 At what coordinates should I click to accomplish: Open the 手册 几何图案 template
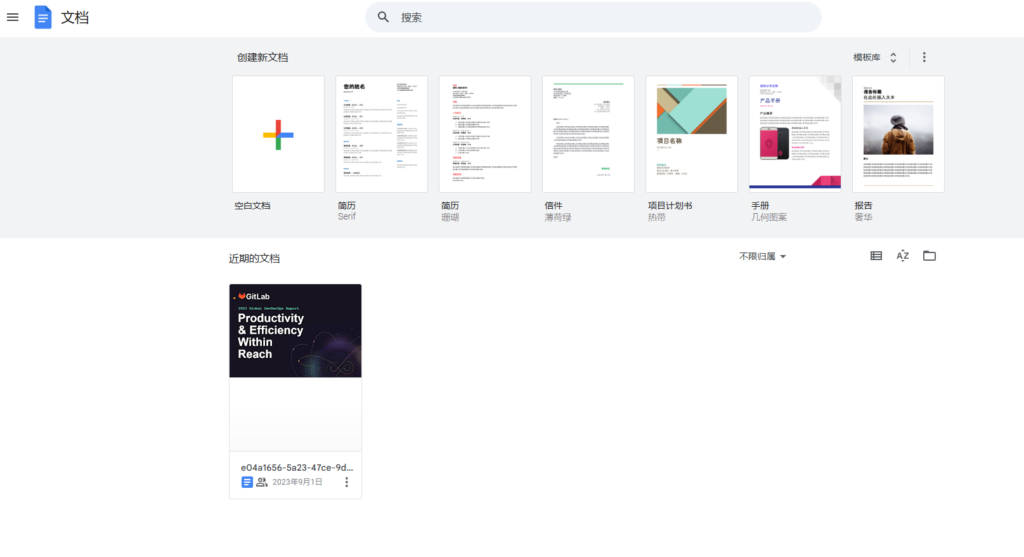795,134
